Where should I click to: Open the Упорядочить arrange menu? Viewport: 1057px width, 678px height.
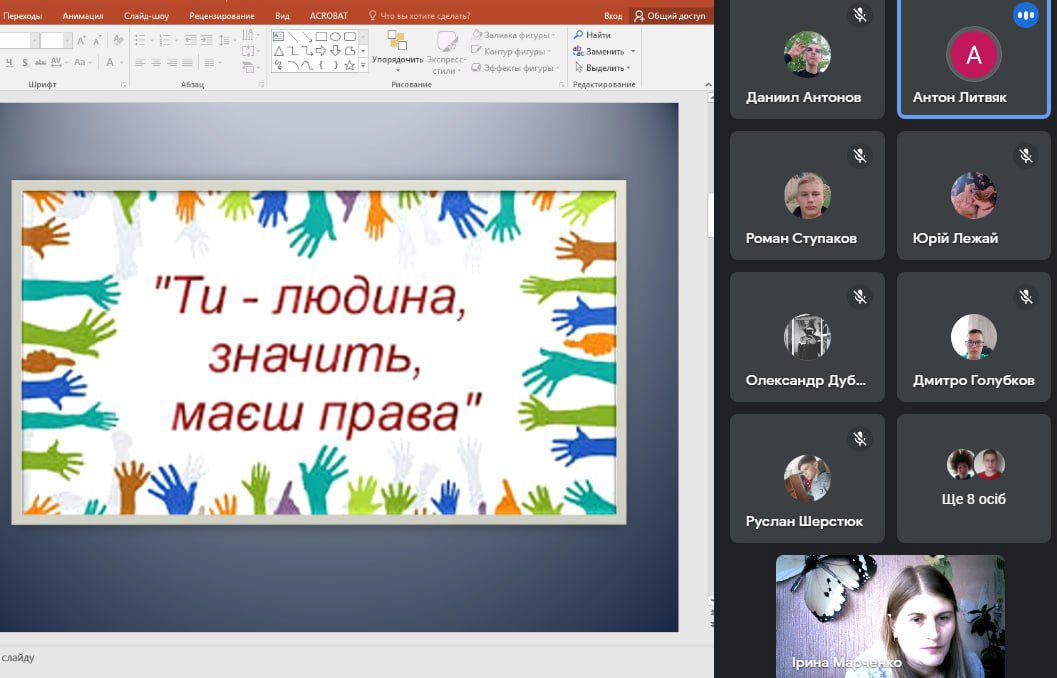pyautogui.click(x=398, y=51)
